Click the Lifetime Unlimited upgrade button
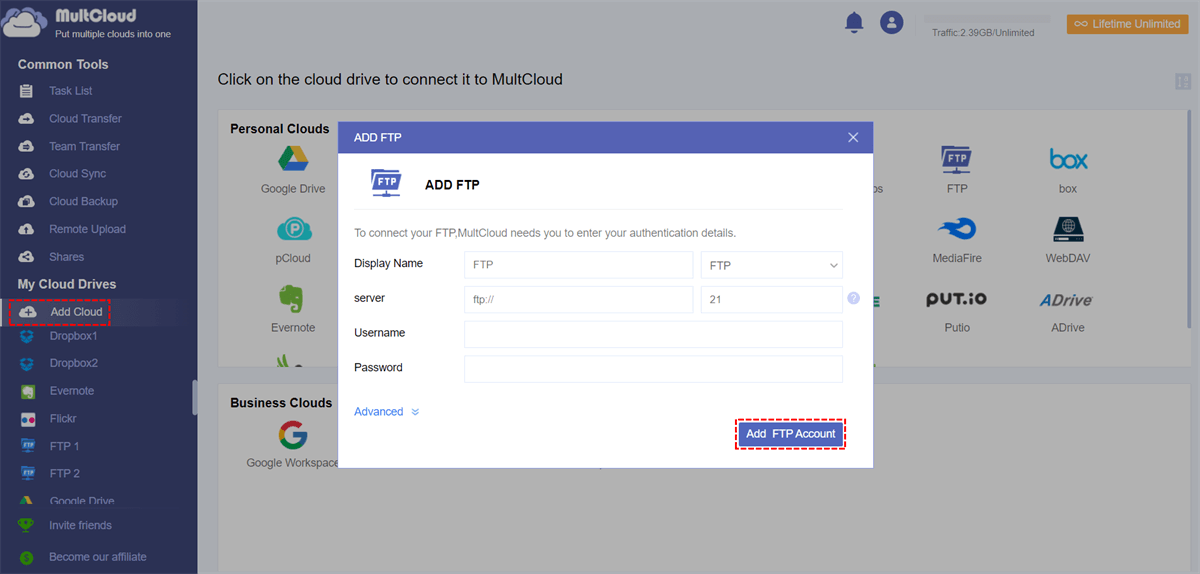The height and width of the screenshot is (574, 1200). coord(1127,24)
